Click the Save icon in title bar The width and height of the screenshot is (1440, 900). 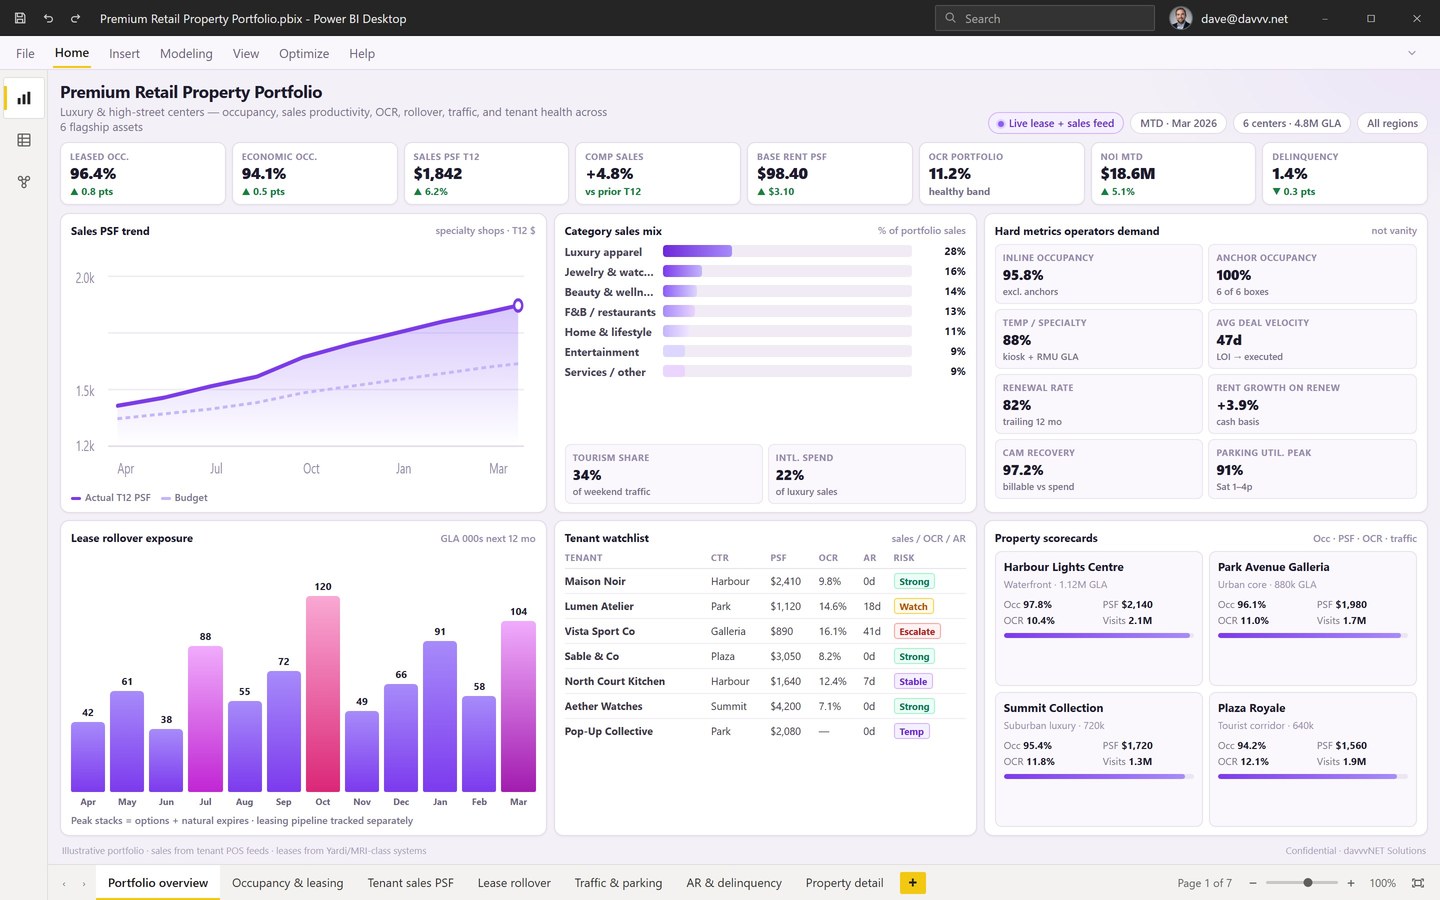pos(20,18)
